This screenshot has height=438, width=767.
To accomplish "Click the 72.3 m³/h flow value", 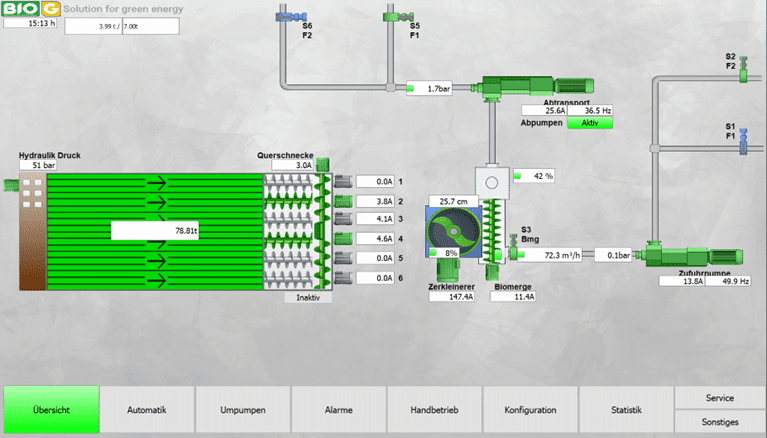I will (x=550, y=255).
